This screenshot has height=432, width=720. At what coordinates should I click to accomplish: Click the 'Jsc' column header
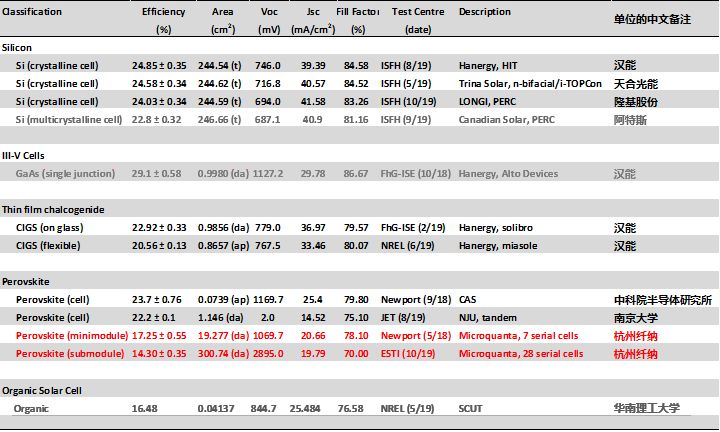click(x=313, y=12)
